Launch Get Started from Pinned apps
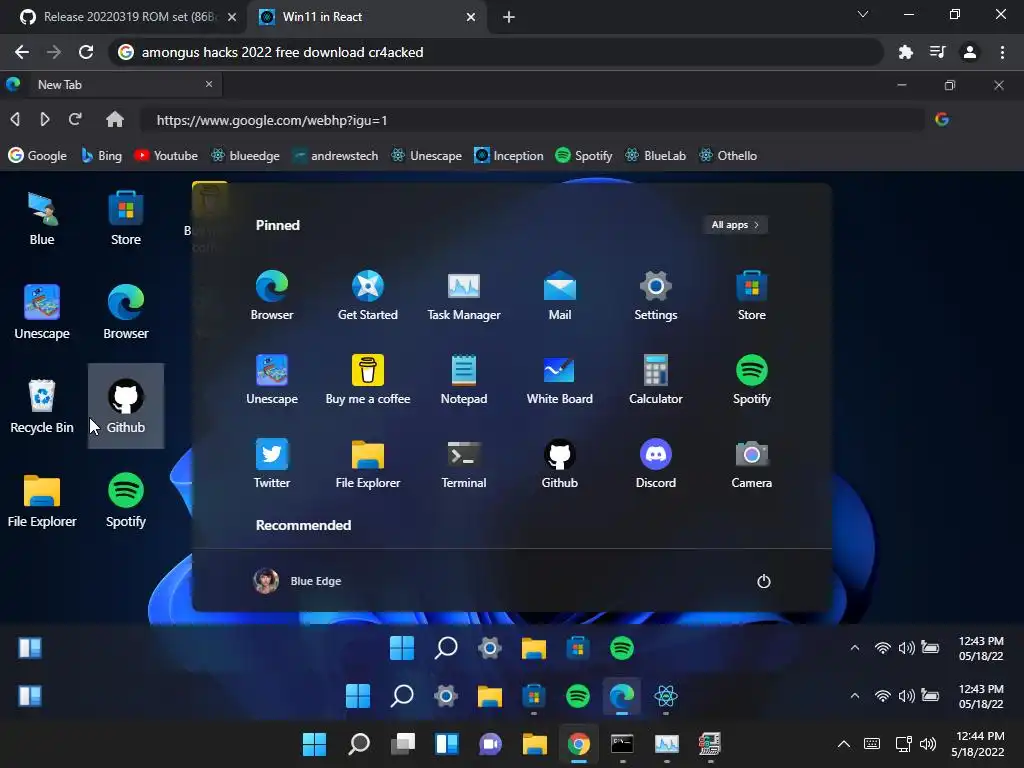 368,295
